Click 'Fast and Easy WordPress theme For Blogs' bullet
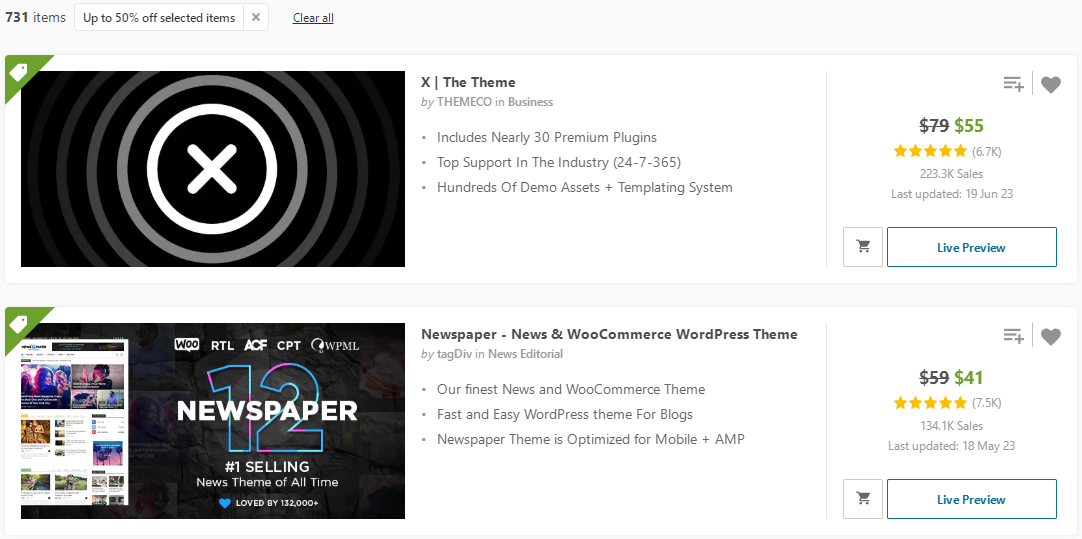This screenshot has height=539, width=1082. [564, 414]
